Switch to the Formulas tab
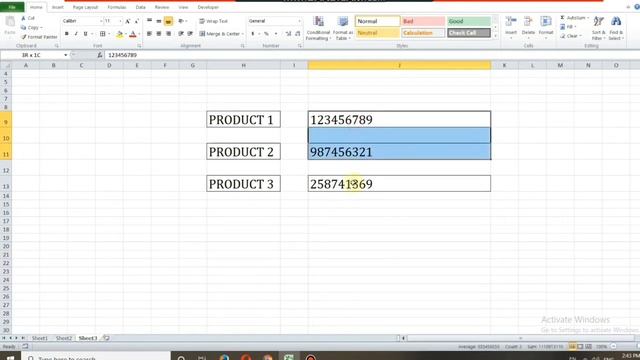 tap(117, 7)
